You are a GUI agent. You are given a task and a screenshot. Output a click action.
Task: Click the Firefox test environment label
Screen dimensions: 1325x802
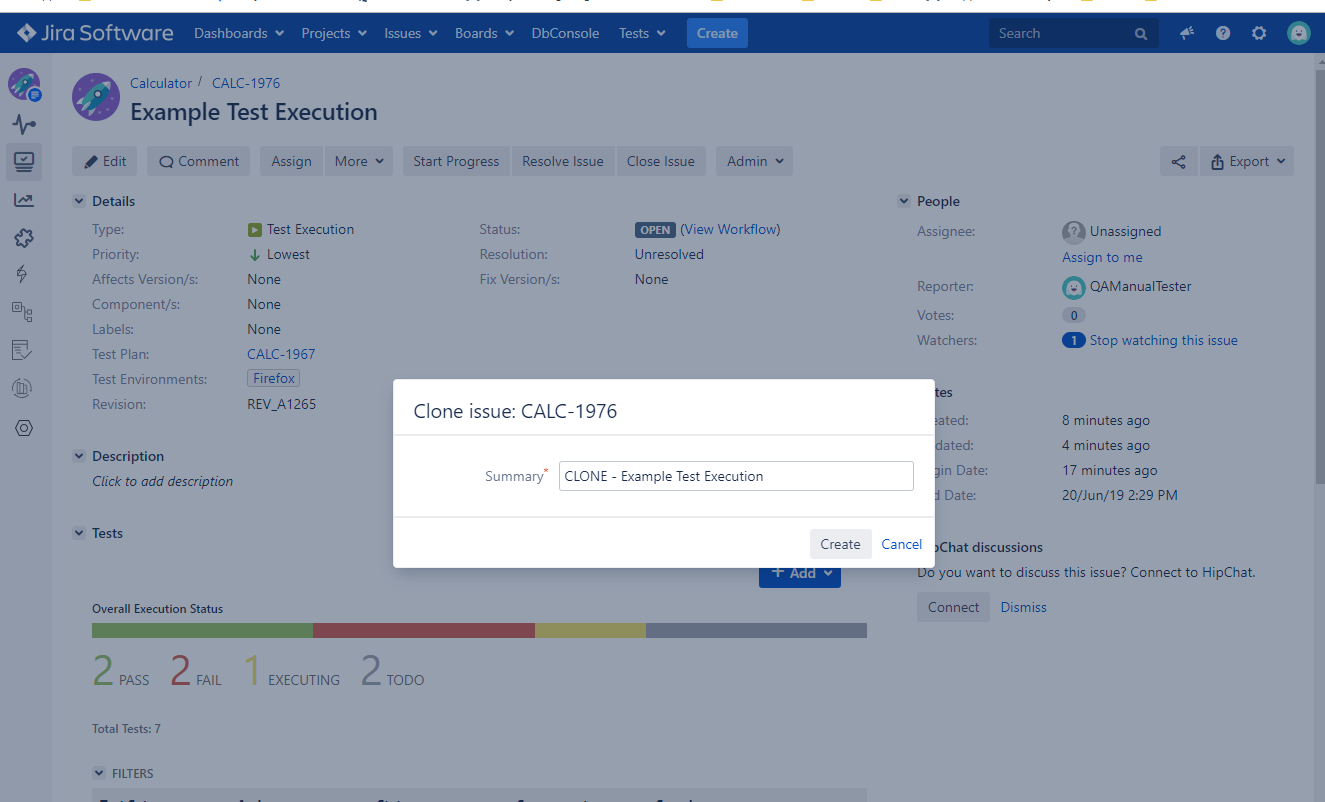pyautogui.click(x=274, y=379)
